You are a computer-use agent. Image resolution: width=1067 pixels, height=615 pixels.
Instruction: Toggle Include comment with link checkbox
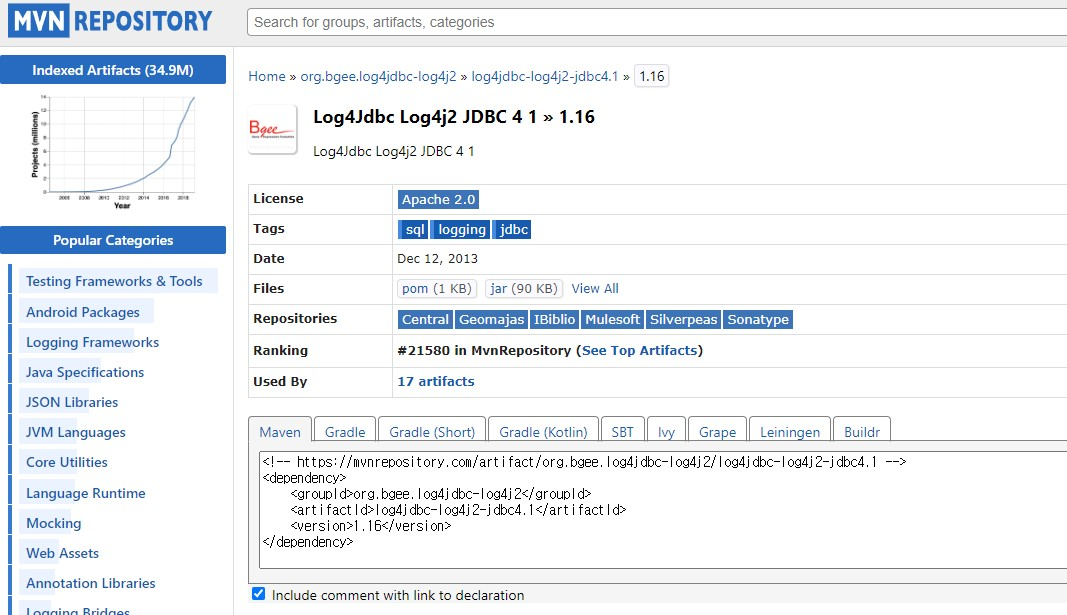[259, 593]
